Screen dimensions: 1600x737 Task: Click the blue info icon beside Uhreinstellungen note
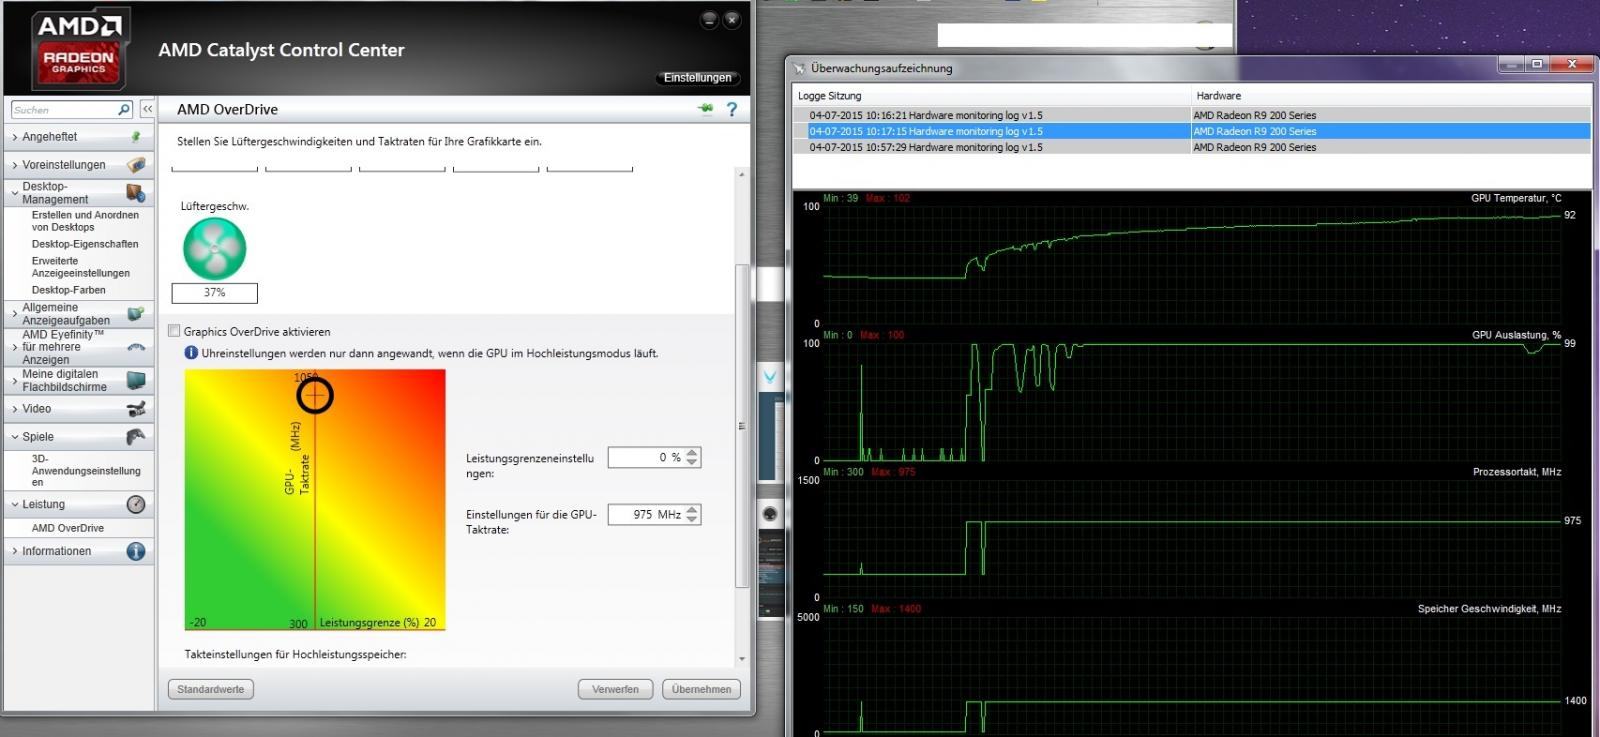191,353
